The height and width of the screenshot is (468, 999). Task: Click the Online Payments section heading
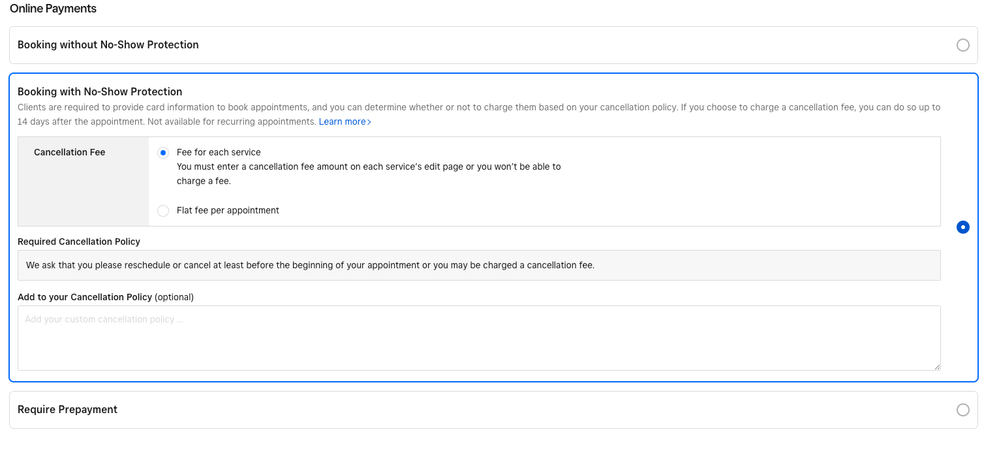53,9
